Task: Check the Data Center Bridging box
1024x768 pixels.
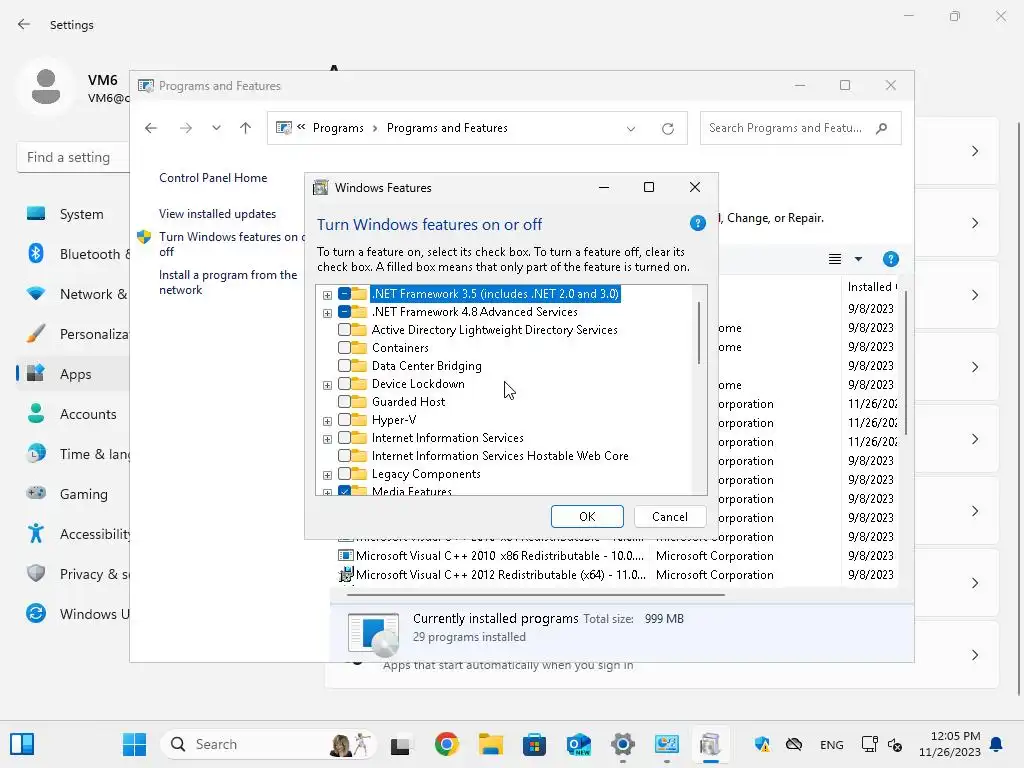Action: (344, 366)
